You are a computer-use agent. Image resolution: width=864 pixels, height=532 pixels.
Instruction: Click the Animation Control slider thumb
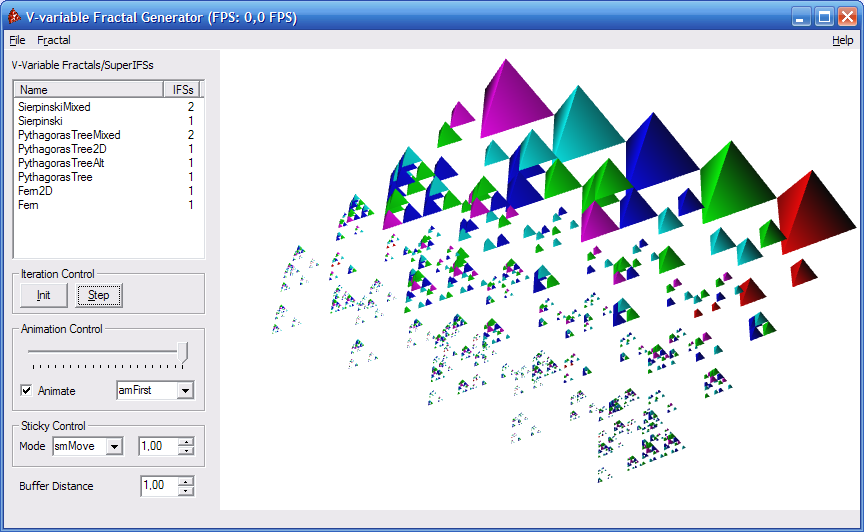tap(182, 352)
